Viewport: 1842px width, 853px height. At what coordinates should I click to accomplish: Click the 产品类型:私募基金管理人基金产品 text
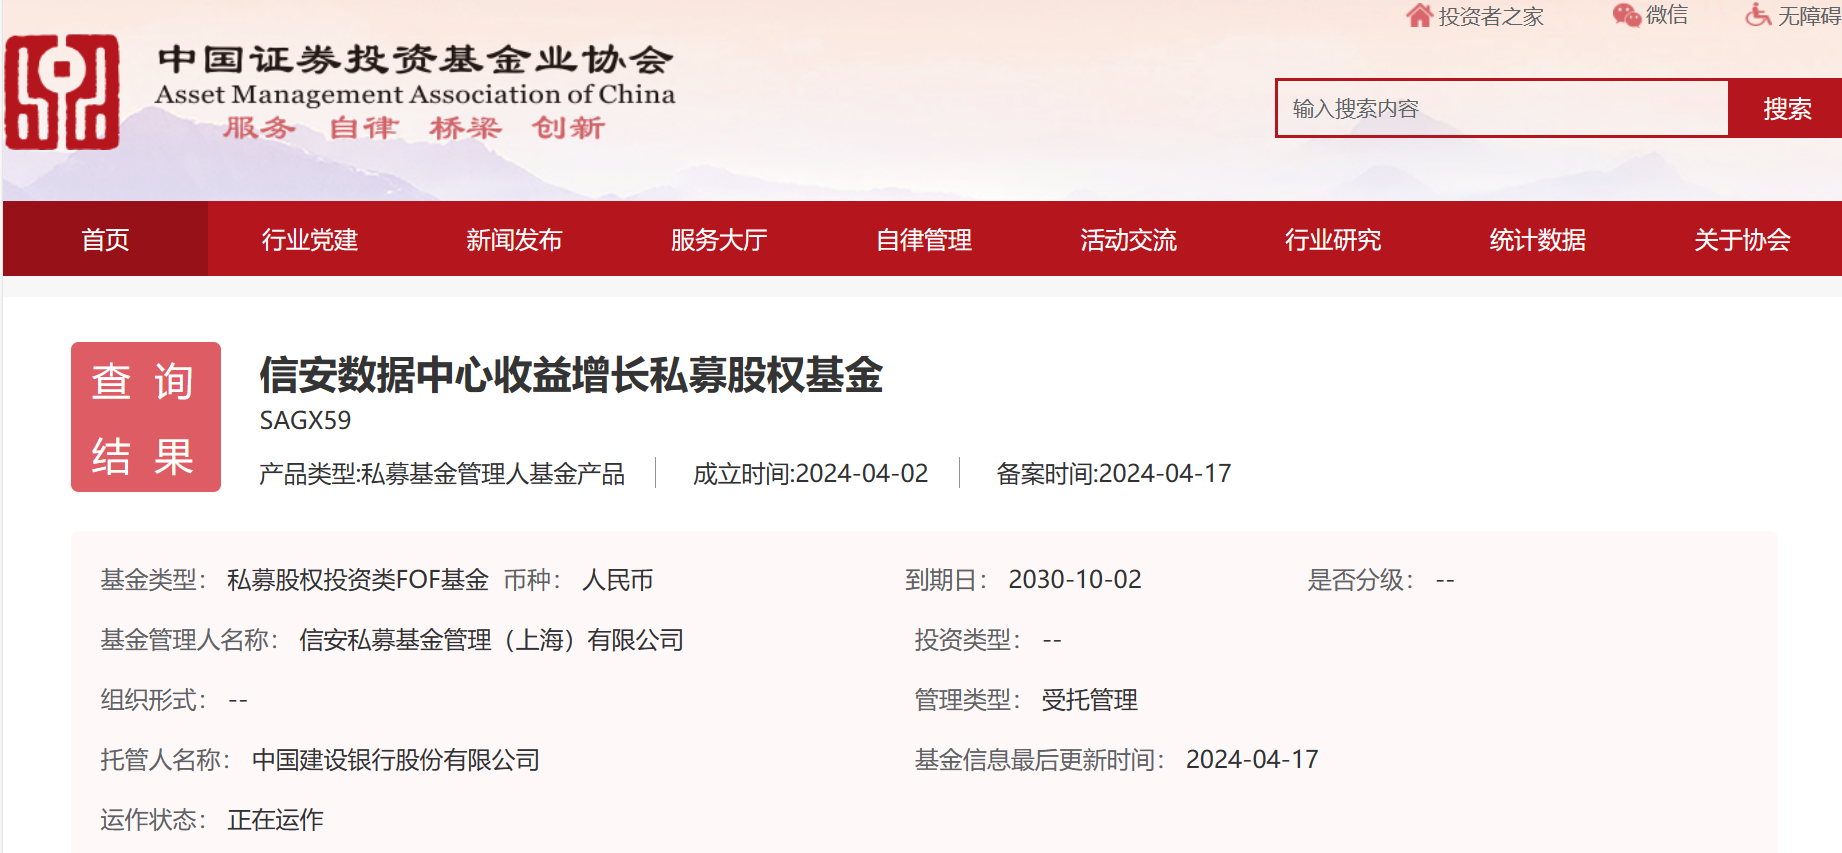(x=442, y=473)
